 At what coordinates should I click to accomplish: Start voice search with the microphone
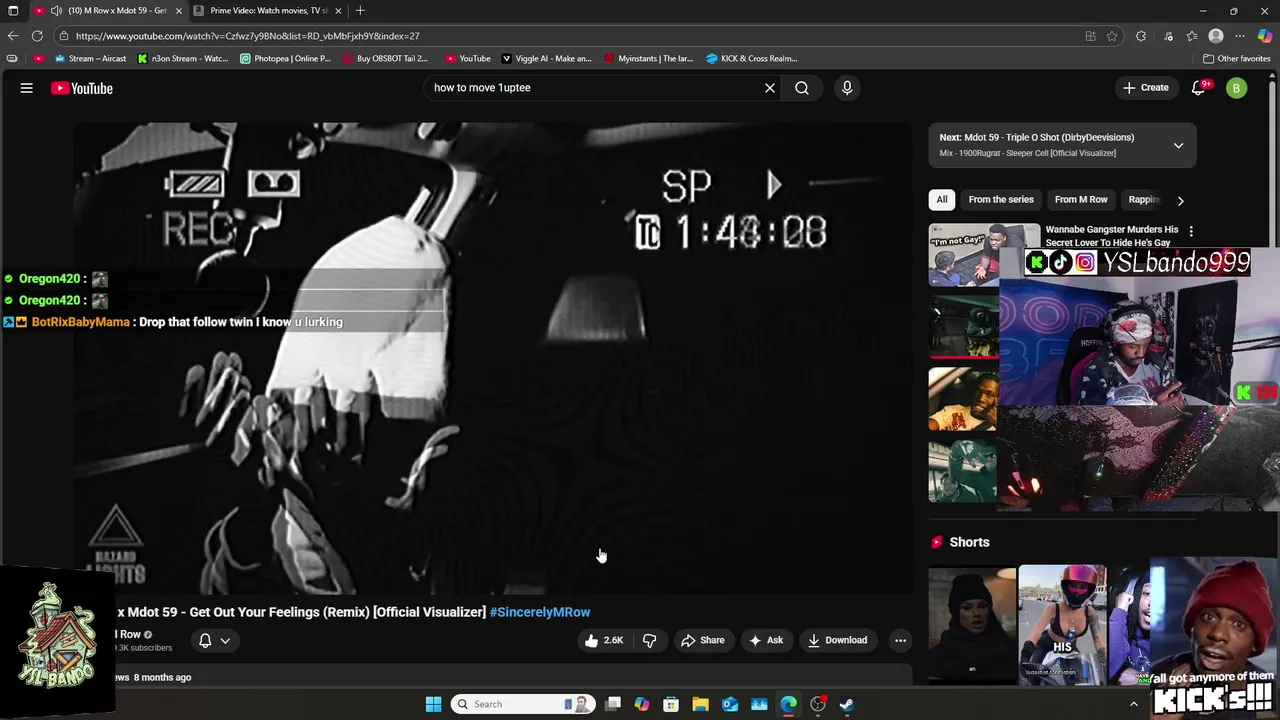click(847, 88)
